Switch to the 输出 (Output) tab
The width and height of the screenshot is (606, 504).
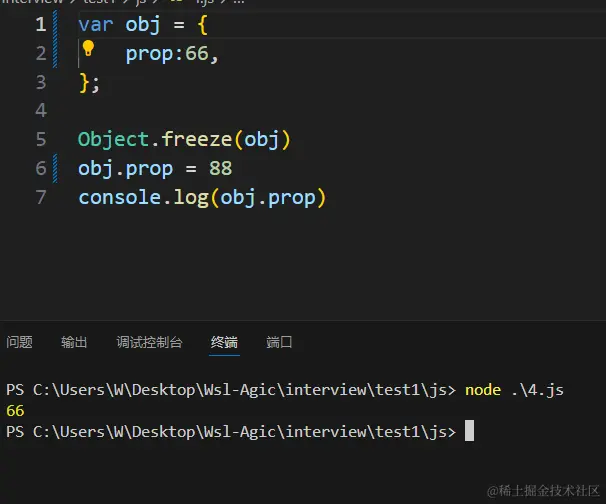pyautogui.click(x=74, y=342)
